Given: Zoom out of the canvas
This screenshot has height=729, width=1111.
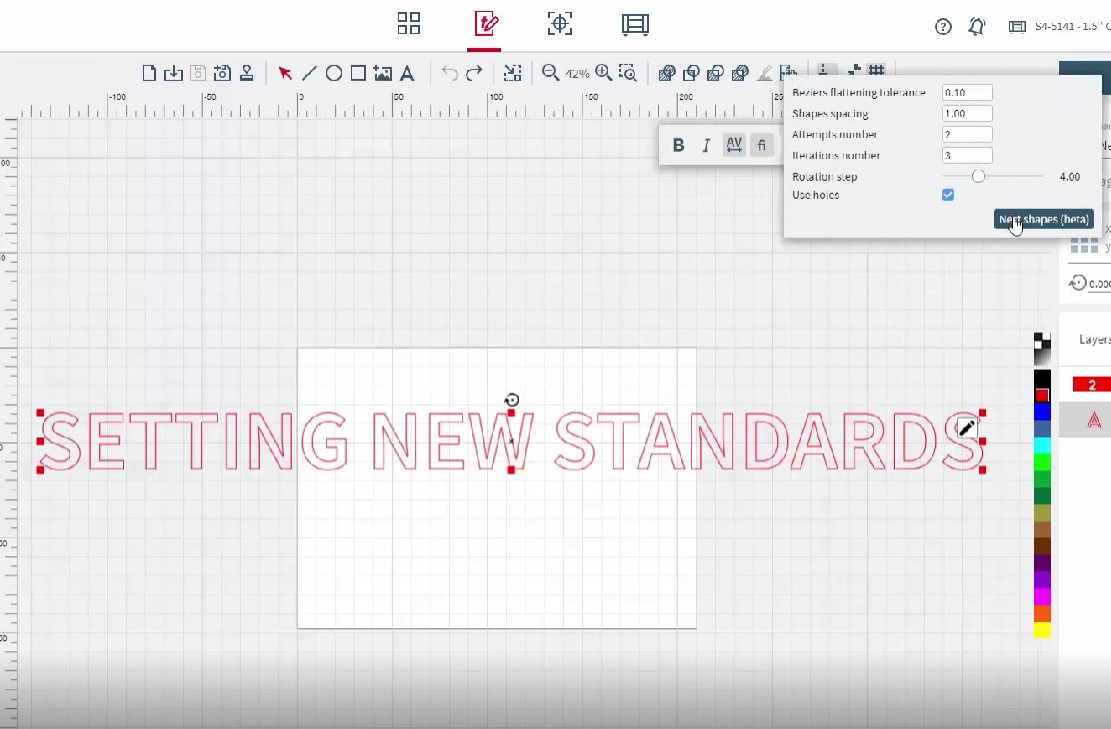Looking at the screenshot, I should 550,73.
